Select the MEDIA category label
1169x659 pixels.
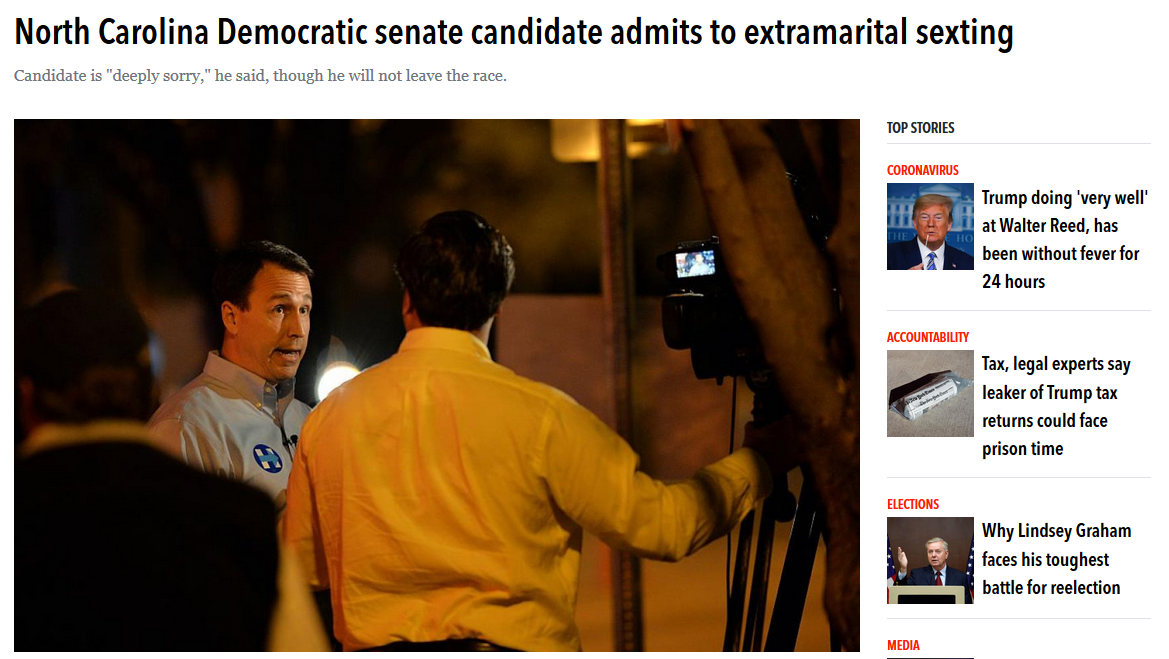pyautogui.click(x=903, y=646)
